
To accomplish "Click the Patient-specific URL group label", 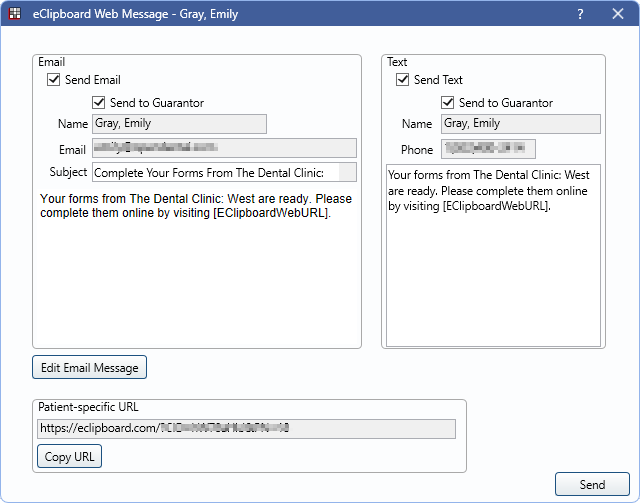I will pyautogui.click(x=88, y=407).
